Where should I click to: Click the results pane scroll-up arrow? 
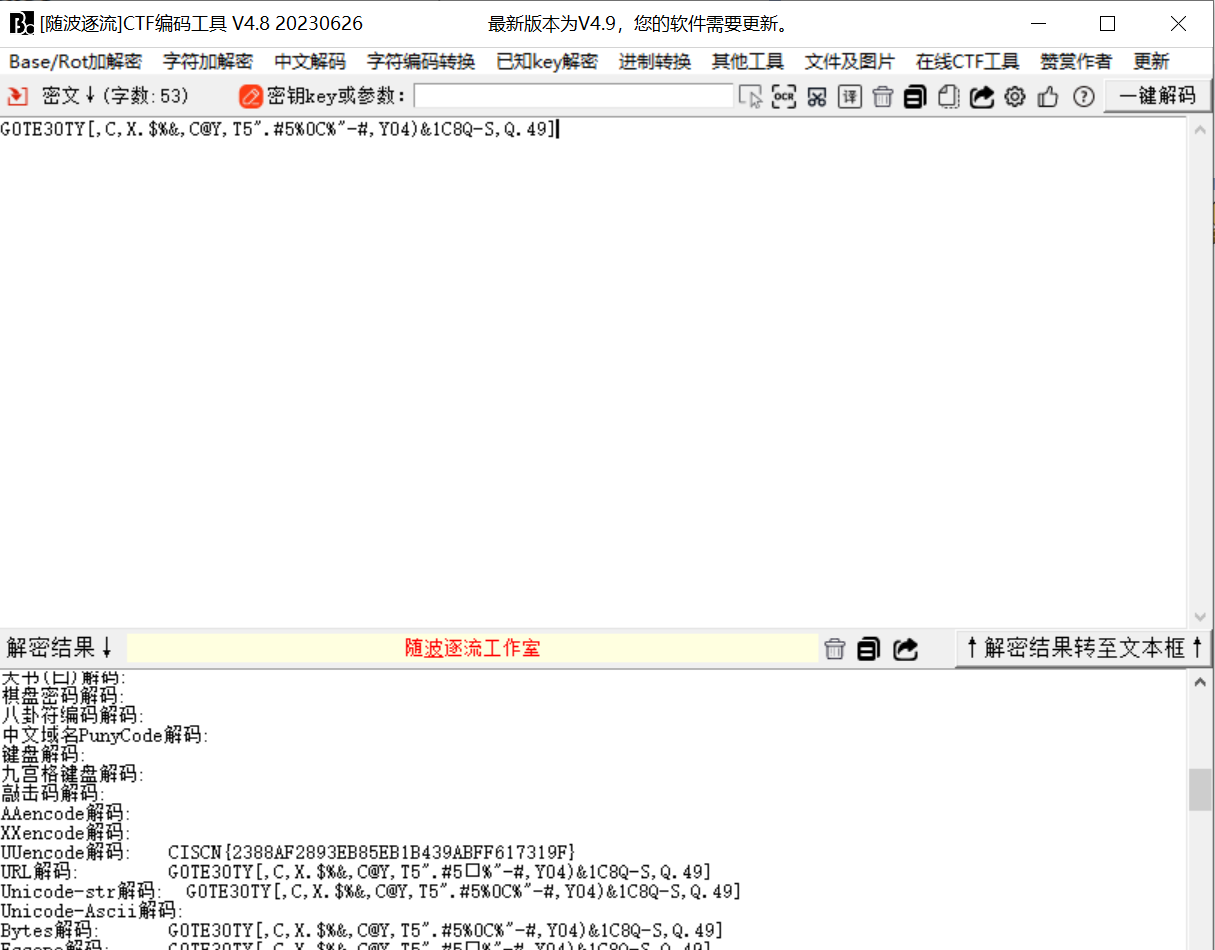pyautogui.click(x=1201, y=682)
